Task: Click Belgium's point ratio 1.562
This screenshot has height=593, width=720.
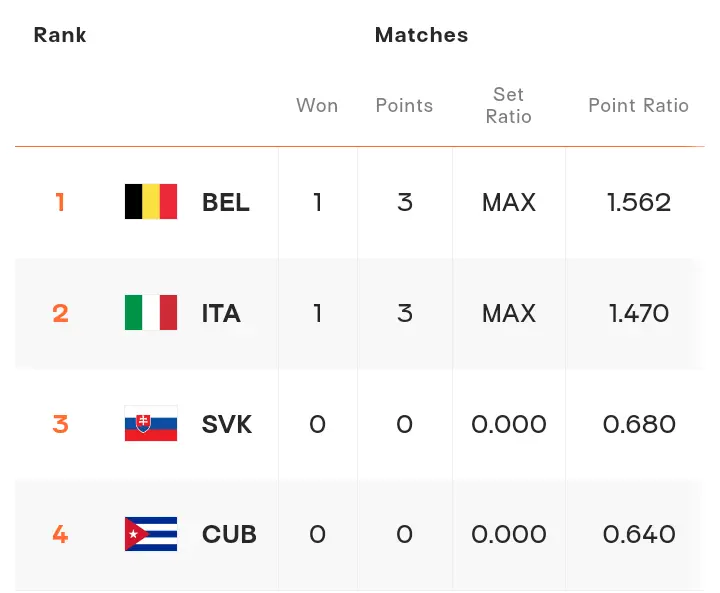Action: pos(639,202)
